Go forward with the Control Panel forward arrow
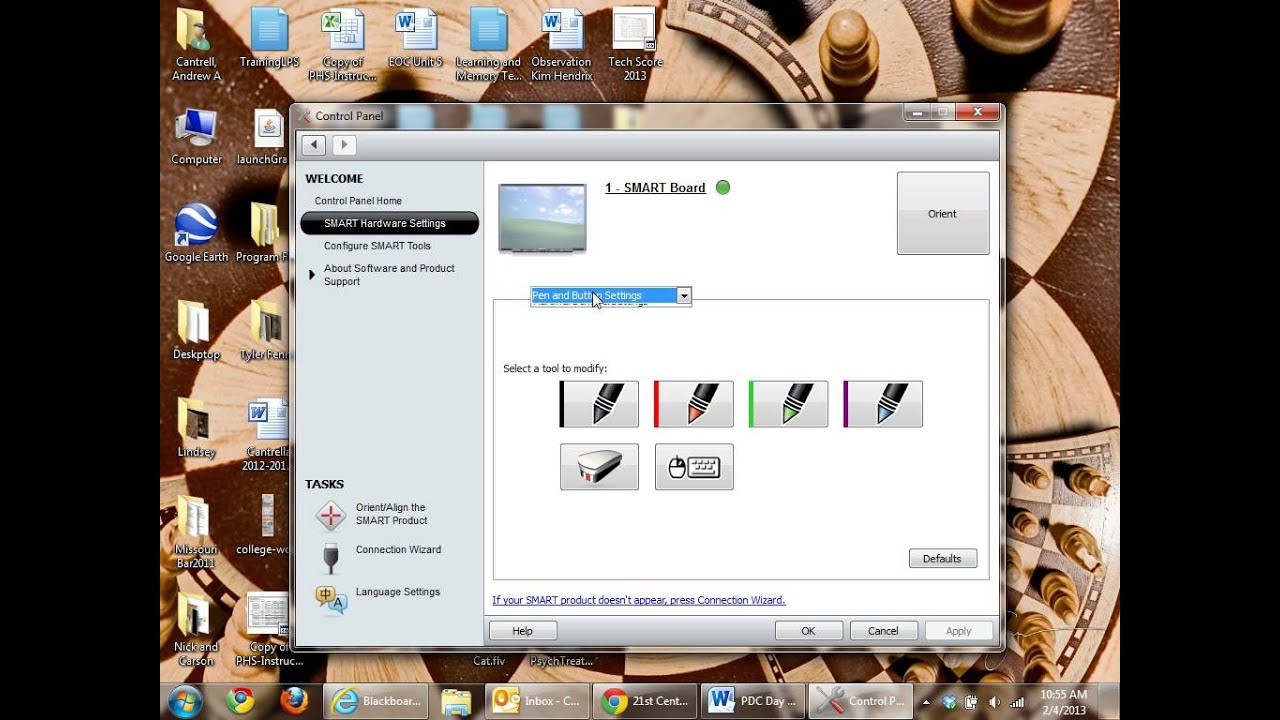1280x720 pixels. [343, 145]
